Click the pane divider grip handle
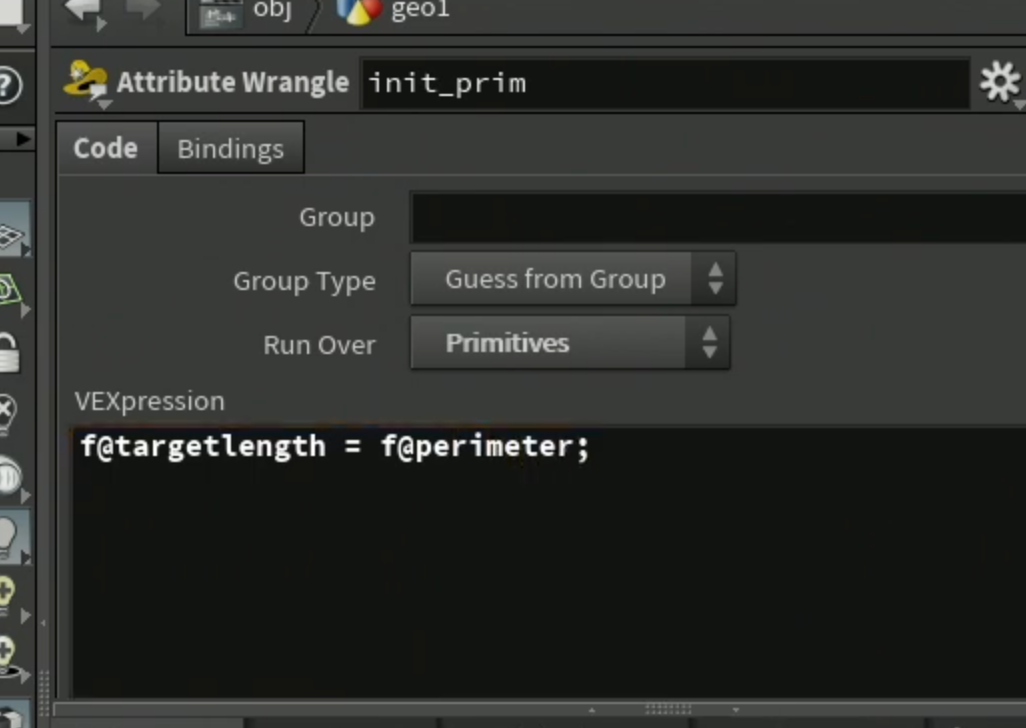 click(667, 709)
